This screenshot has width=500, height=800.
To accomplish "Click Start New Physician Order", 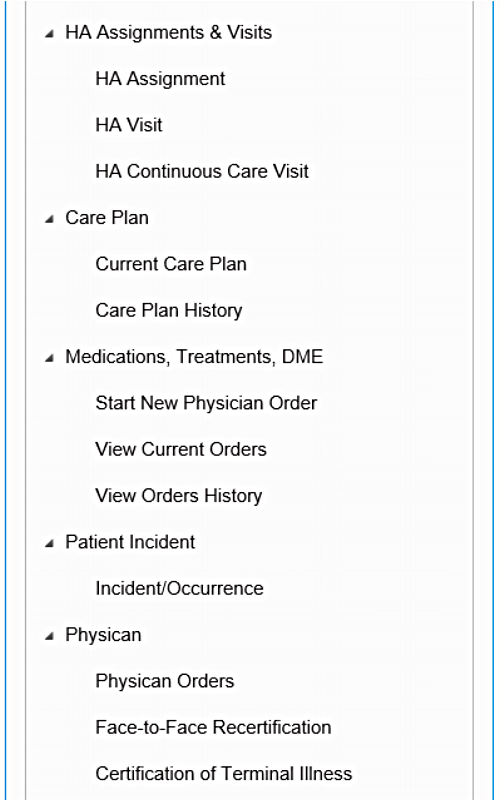I will coord(206,403).
